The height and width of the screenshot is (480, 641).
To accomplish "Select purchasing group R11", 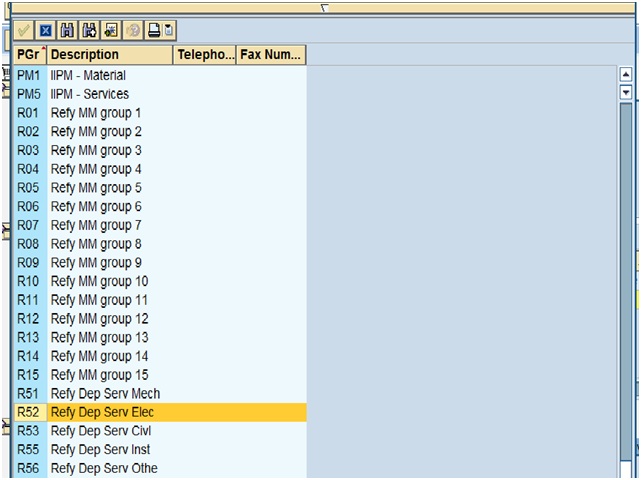I will 28,300.
